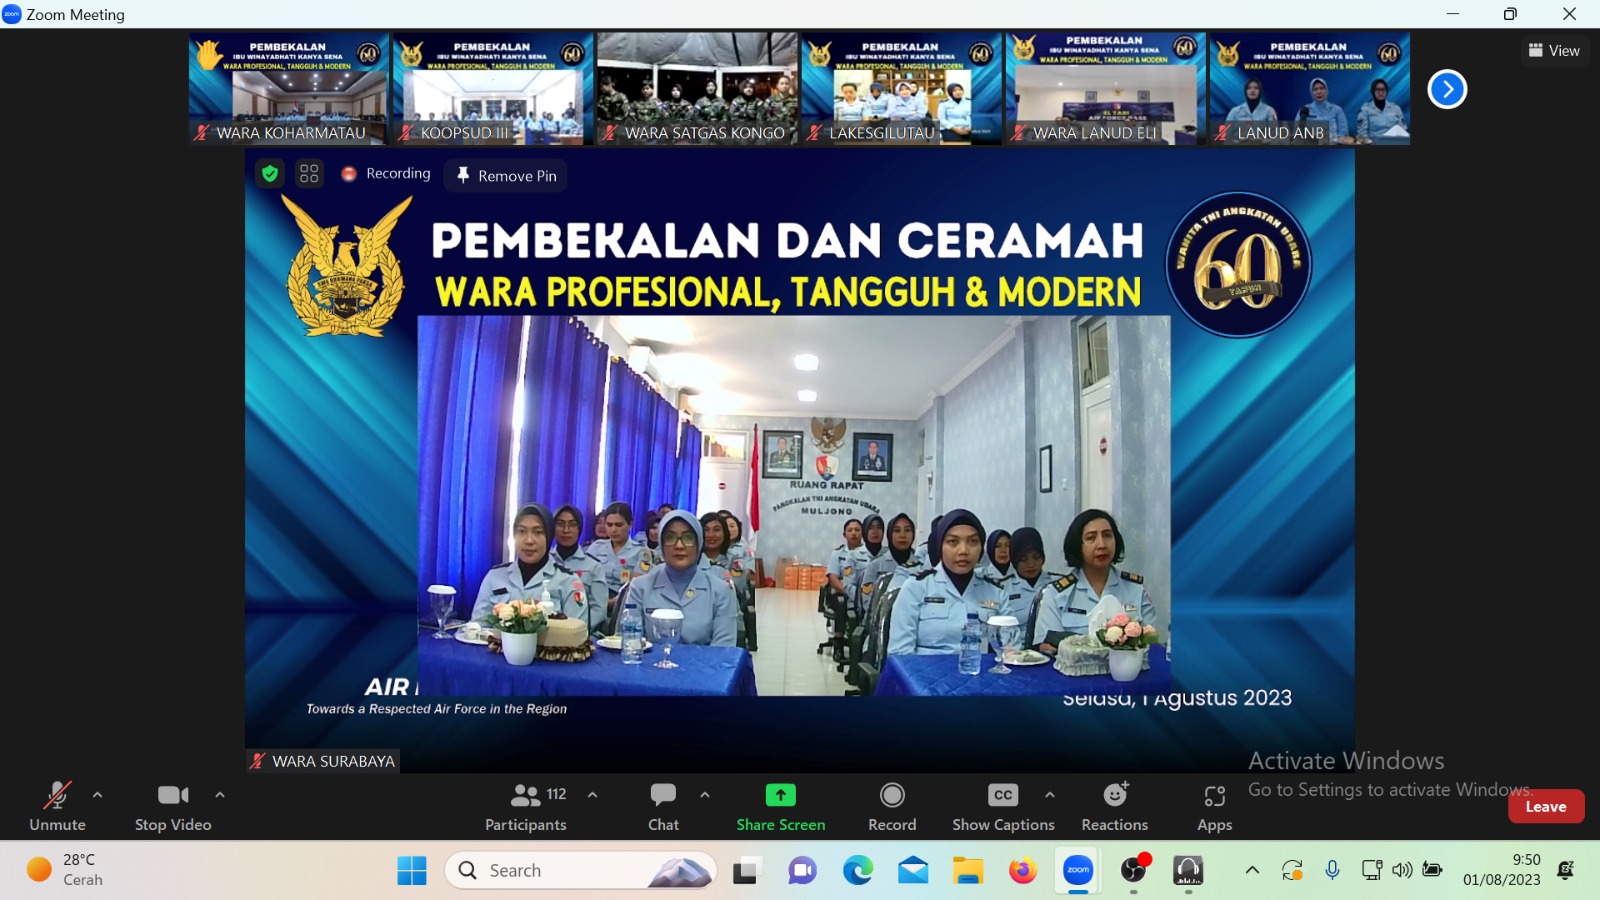Image resolution: width=1600 pixels, height=900 pixels.
Task: Select LAKESGILUTAU video thumbnail
Action: (901, 88)
